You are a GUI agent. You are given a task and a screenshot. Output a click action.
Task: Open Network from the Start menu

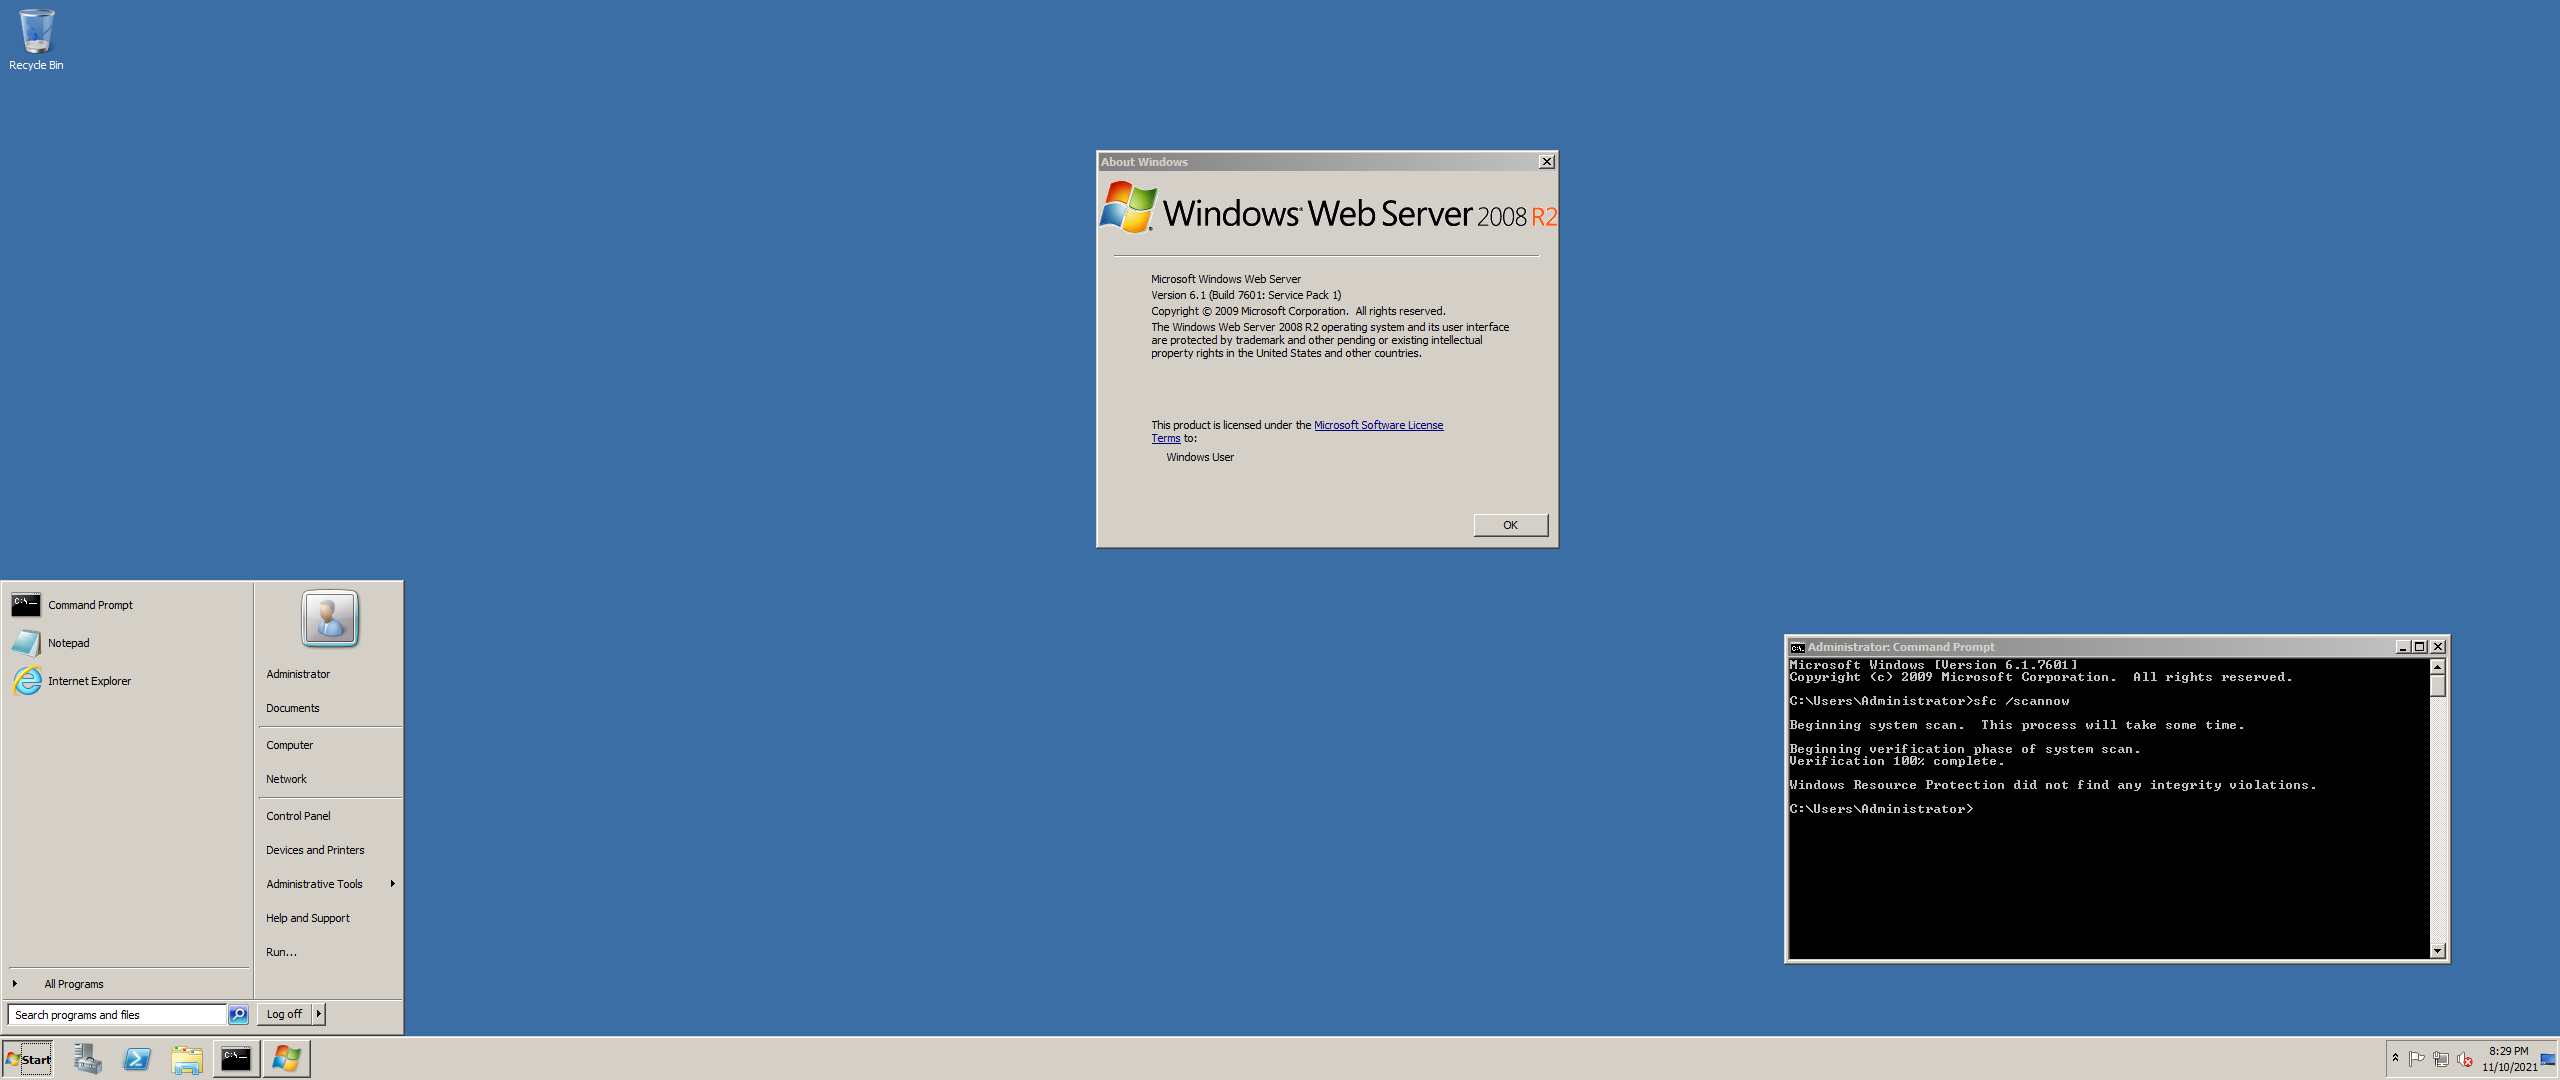point(287,779)
